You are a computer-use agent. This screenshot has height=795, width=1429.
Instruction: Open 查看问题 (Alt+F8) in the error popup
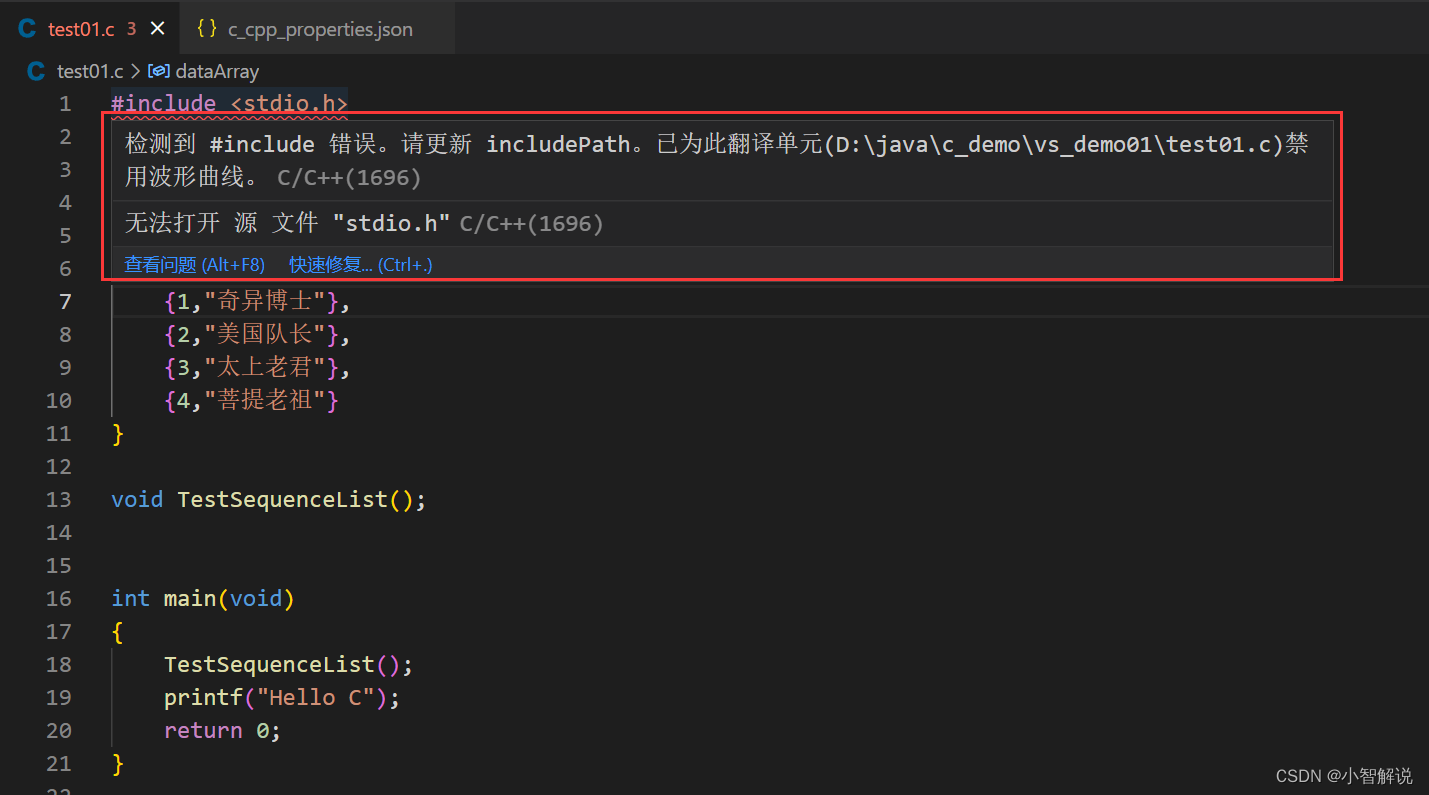coord(195,263)
